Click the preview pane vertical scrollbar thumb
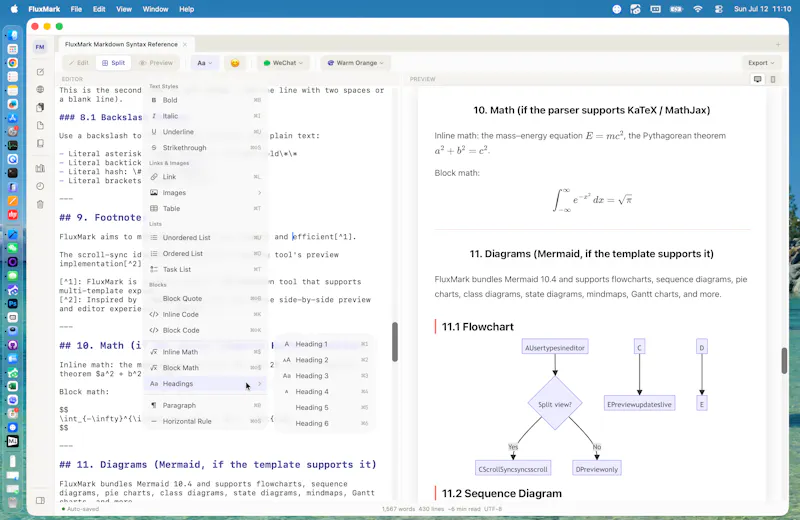The width and height of the screenshot is (800, 520). [x=784, y=360]
